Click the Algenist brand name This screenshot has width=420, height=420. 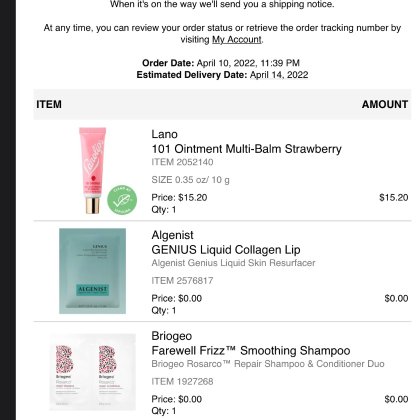pyautogui.click(x=172, y=235)
